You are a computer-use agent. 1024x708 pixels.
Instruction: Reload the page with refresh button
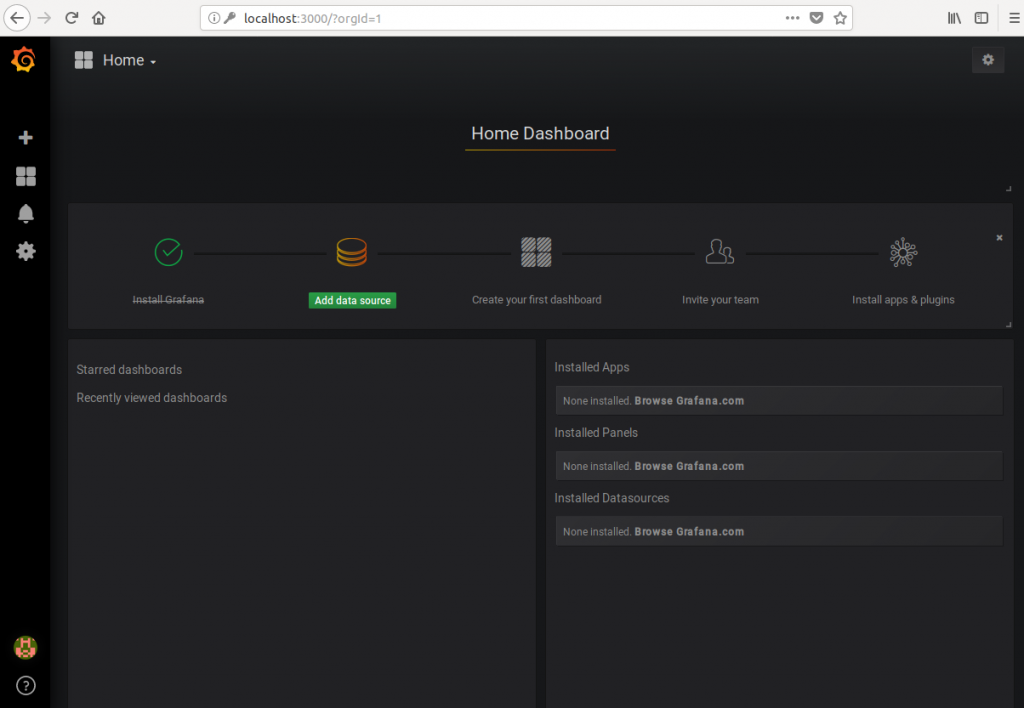(x=72, y=18)
